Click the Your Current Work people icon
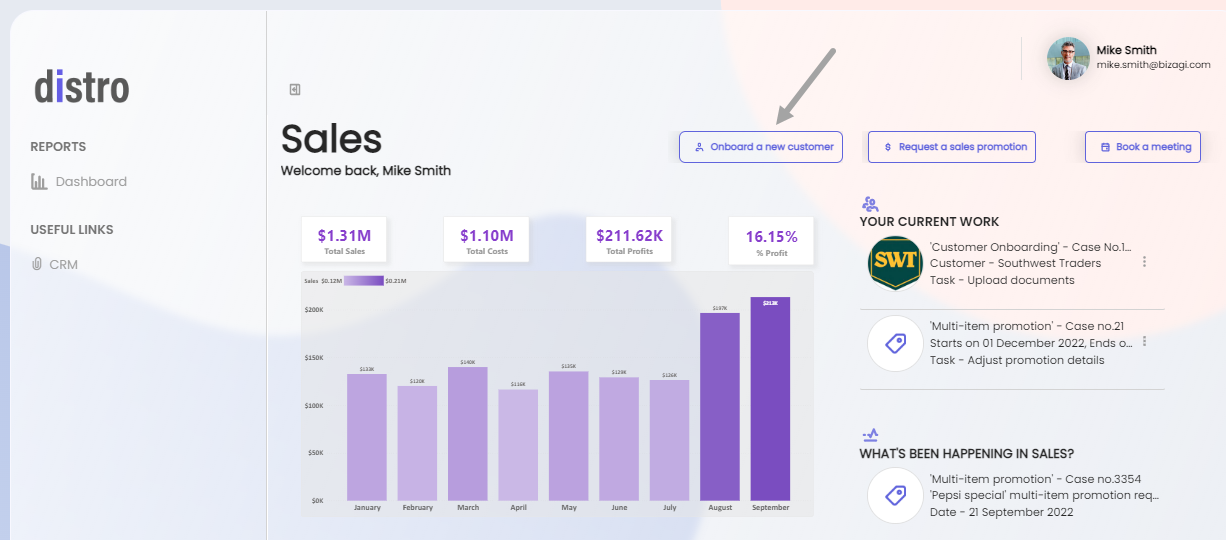This screenshot has height=540, width=1226. tap(870, 203)
